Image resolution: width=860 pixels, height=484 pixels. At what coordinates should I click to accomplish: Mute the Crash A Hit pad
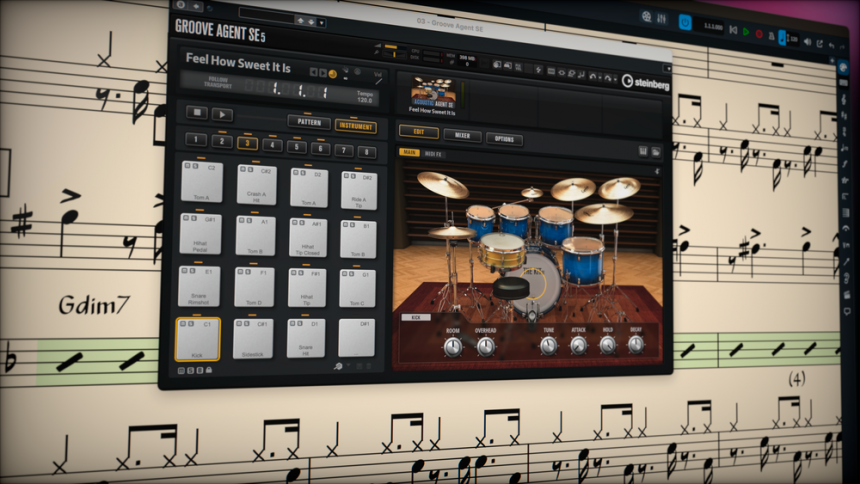[x=244, y=170]
